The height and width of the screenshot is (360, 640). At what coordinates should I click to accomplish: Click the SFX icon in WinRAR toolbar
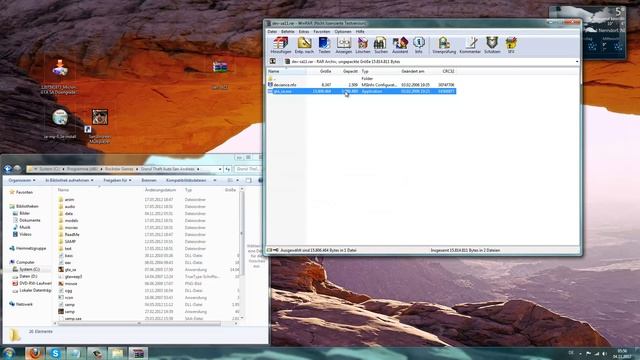[x=511, y=45]
